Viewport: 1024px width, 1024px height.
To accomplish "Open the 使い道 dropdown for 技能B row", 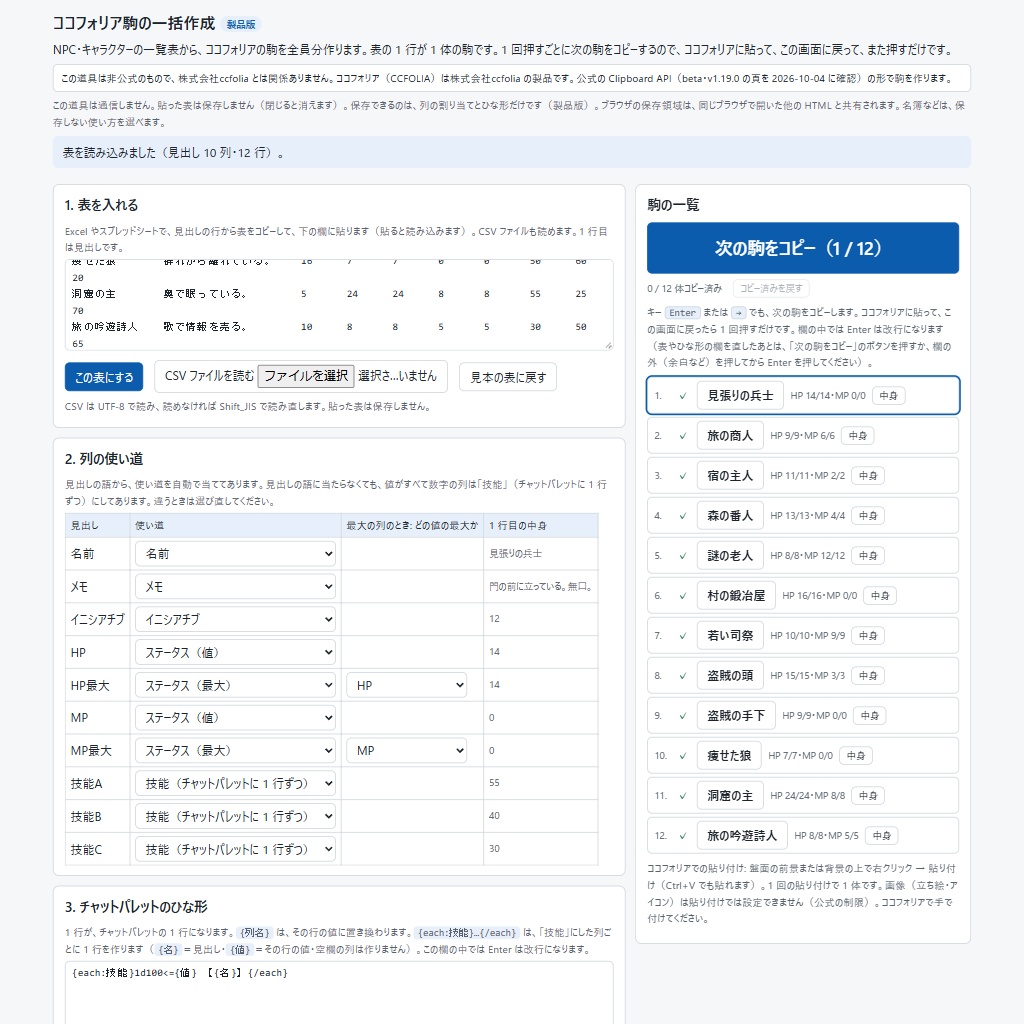I will coord(235,816).
